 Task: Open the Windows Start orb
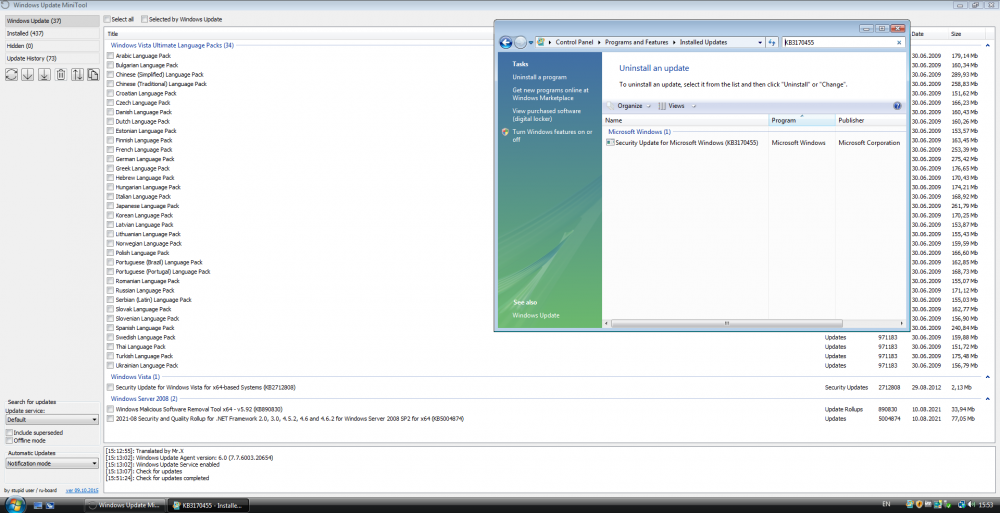click(13, 504)
